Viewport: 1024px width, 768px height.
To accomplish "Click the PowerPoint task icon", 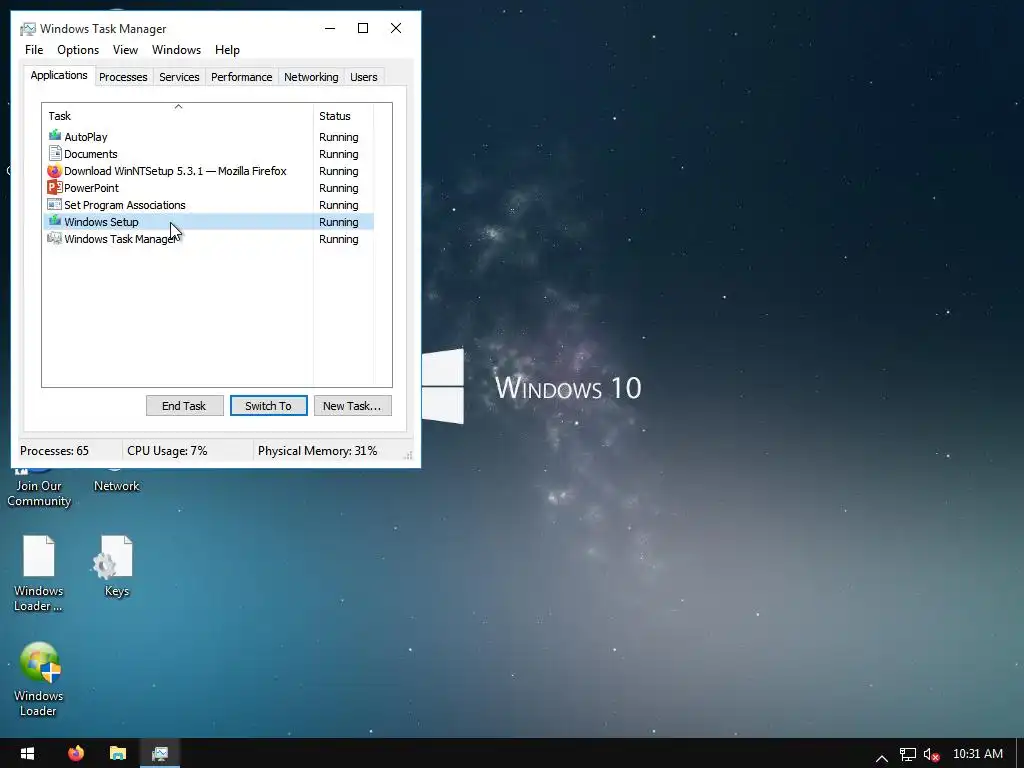I will [x=55, y=187].
